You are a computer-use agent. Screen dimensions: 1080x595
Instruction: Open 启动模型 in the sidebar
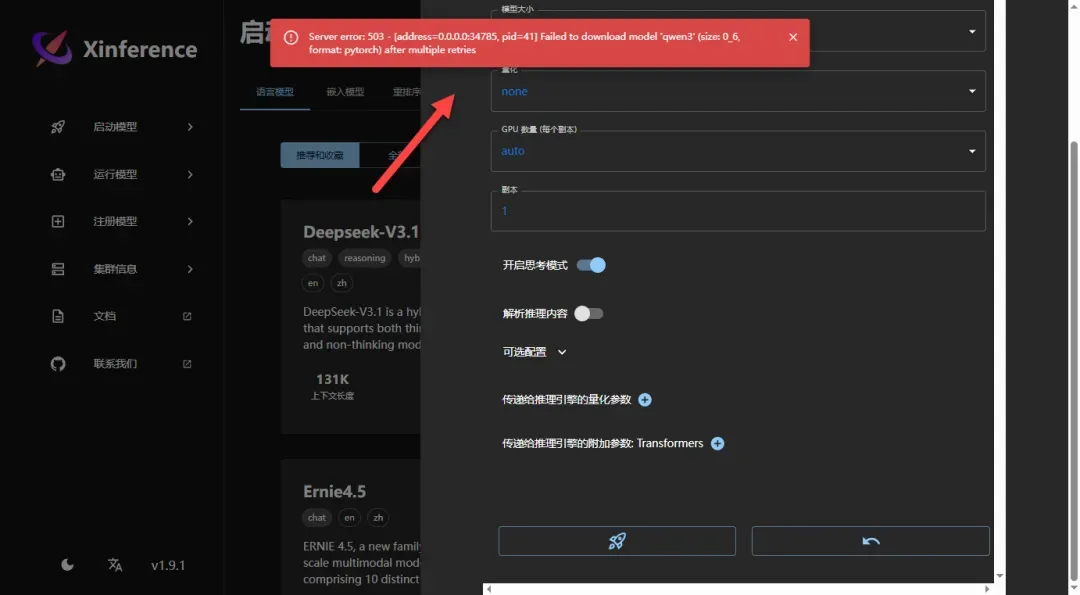click(x=115, y=127)
